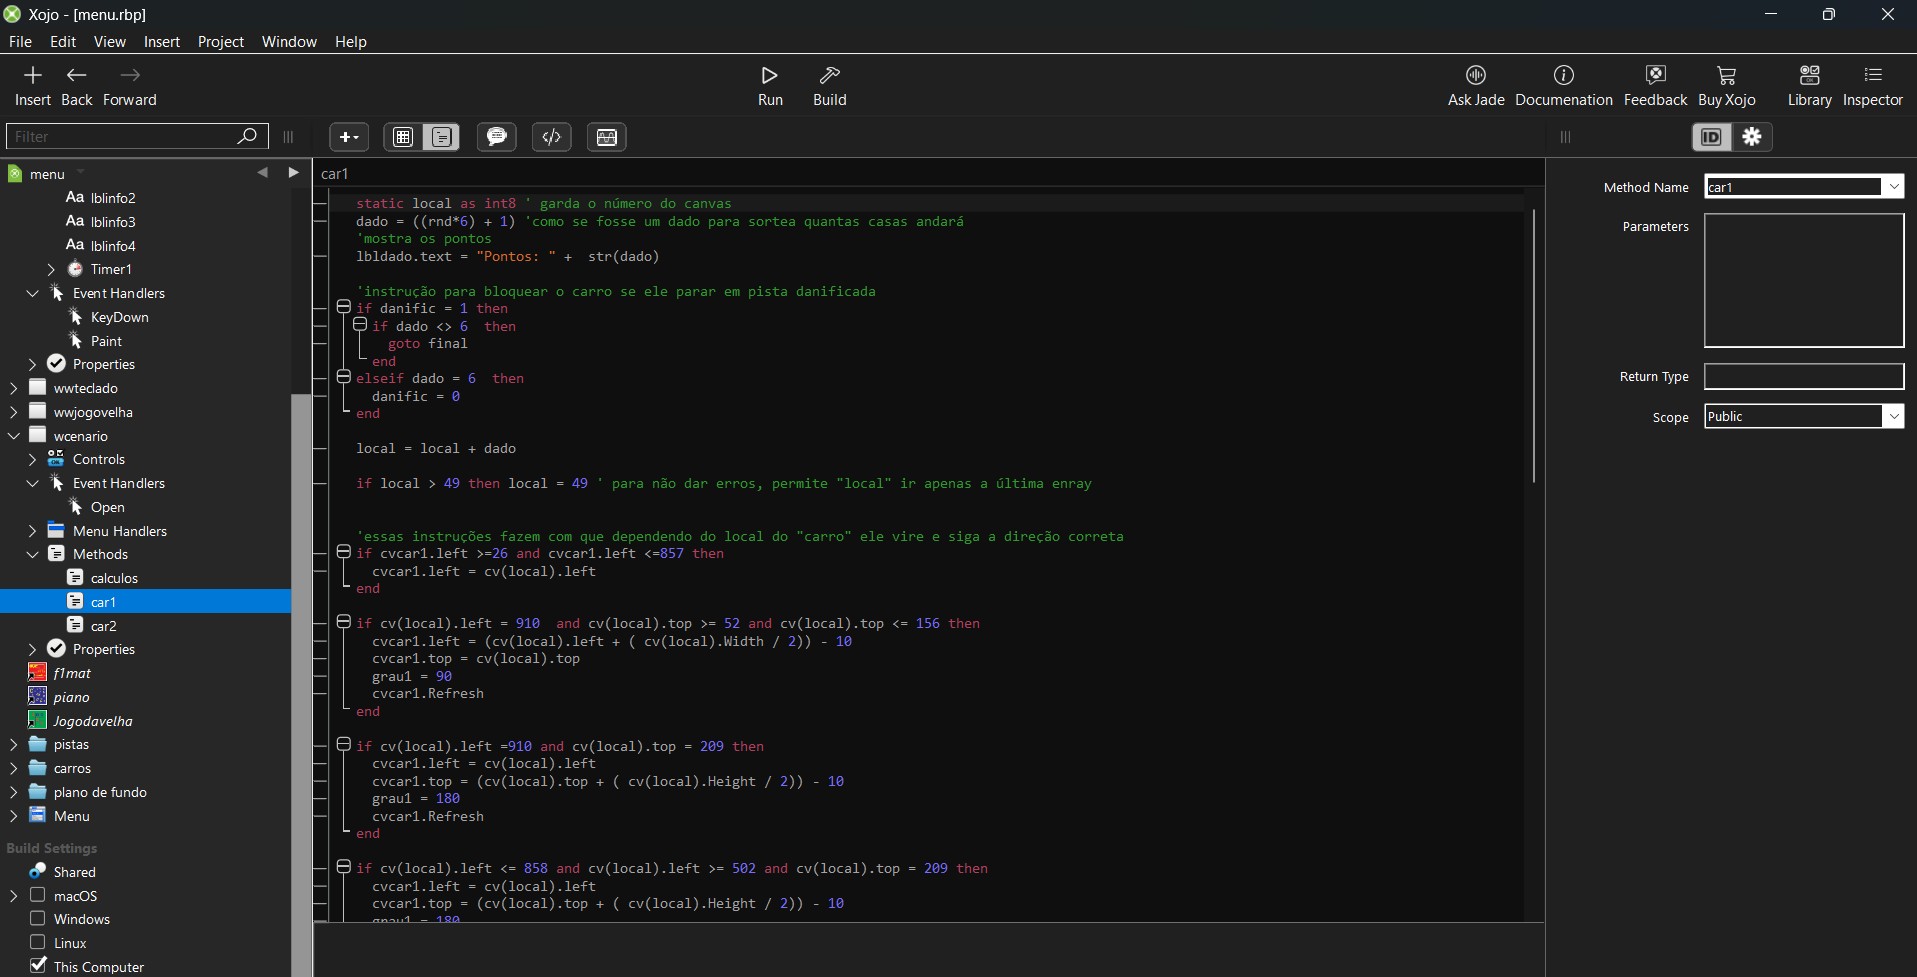Toggle the Inspector panel
Image resolution: width=1917 pixels, height=977 pixels.
1872,76
